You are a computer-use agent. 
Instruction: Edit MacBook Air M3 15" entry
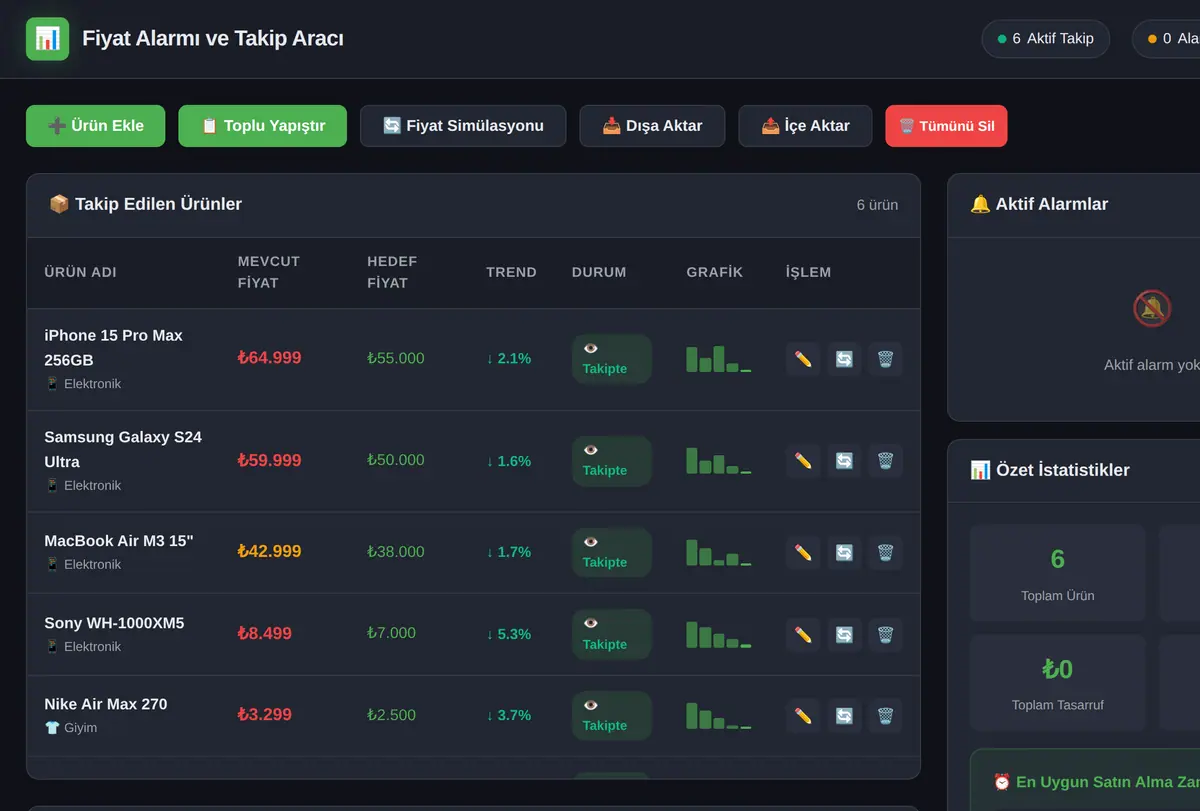click(803, 552)
